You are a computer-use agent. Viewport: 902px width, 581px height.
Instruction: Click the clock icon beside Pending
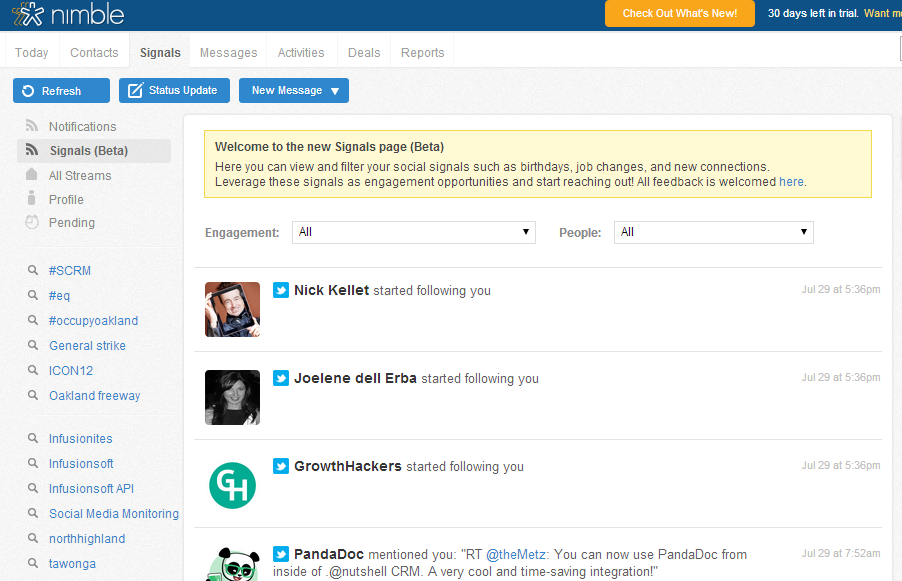[x=32, y=222]
